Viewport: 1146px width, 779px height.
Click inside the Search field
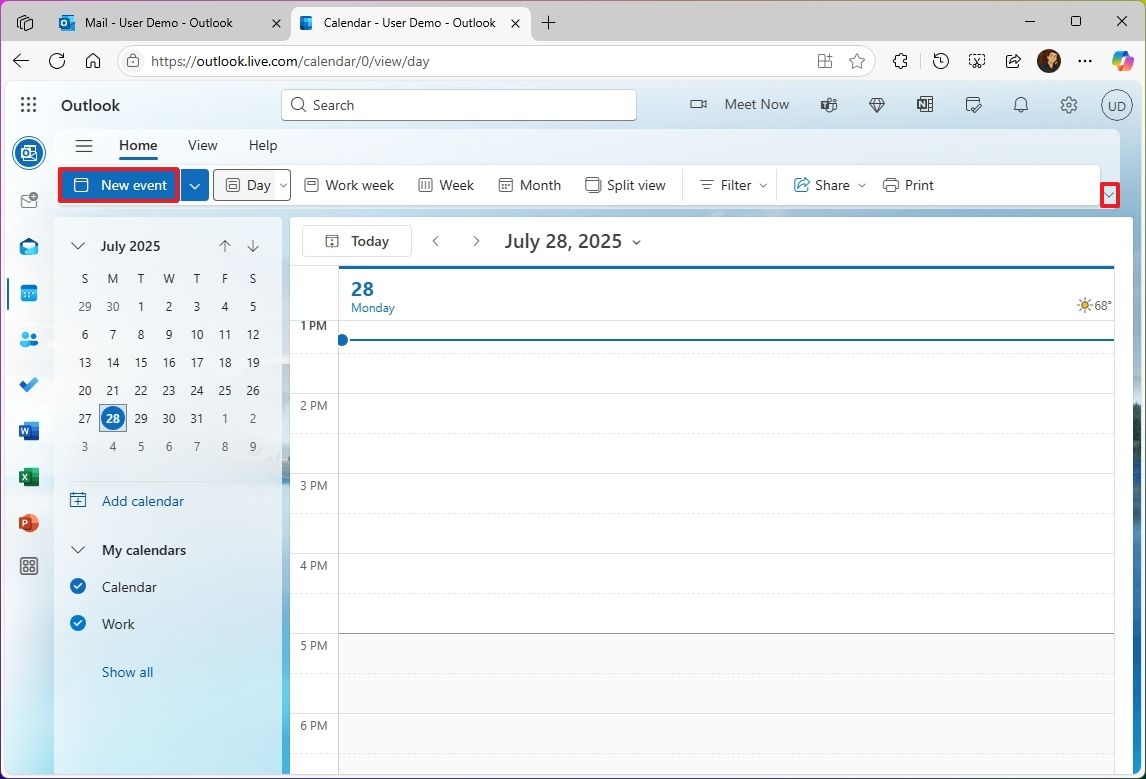[x=458, y=104]
